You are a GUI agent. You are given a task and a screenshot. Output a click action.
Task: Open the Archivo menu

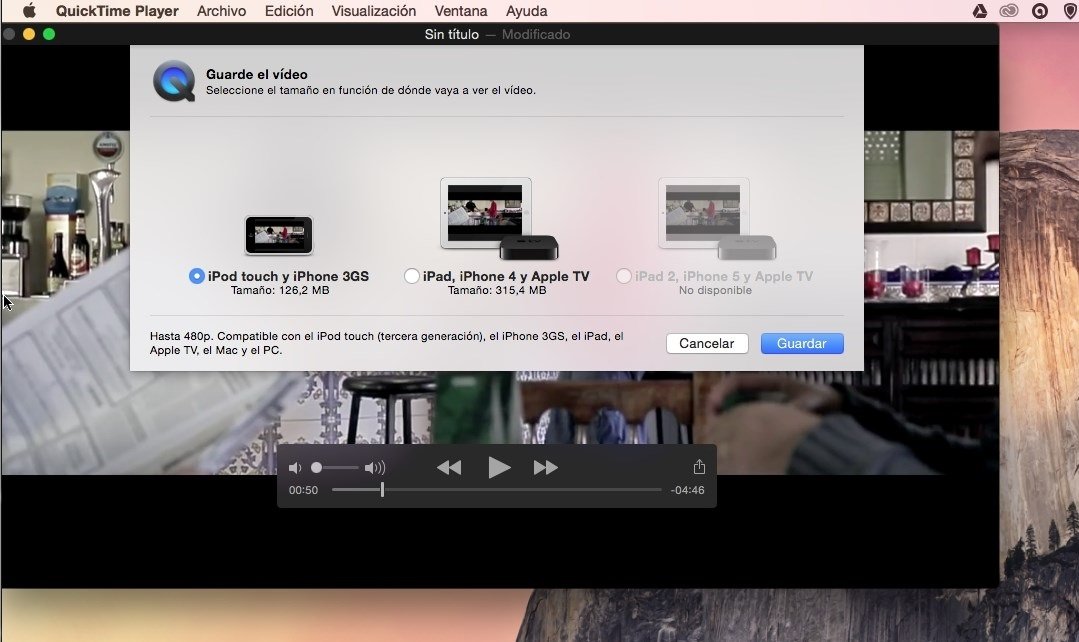tap(222, 11)
